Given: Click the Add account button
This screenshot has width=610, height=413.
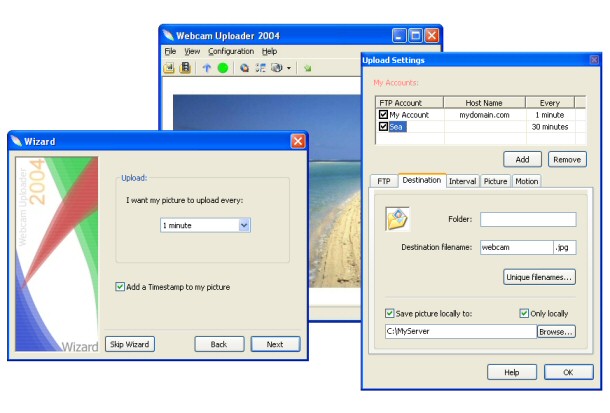Looking at the screenshot, I should pyautogui.click(x=522, y=159).
